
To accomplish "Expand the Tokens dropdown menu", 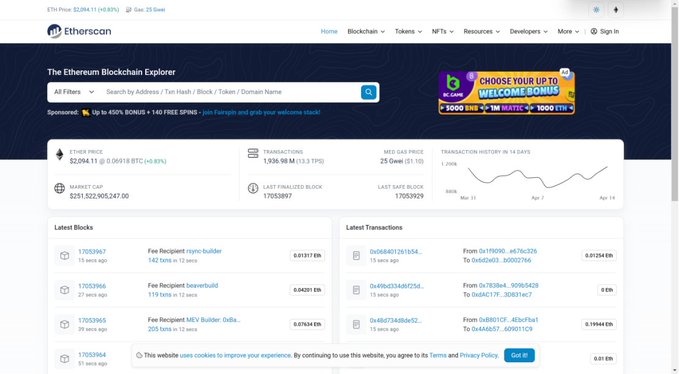I will (x=408, y=31).
